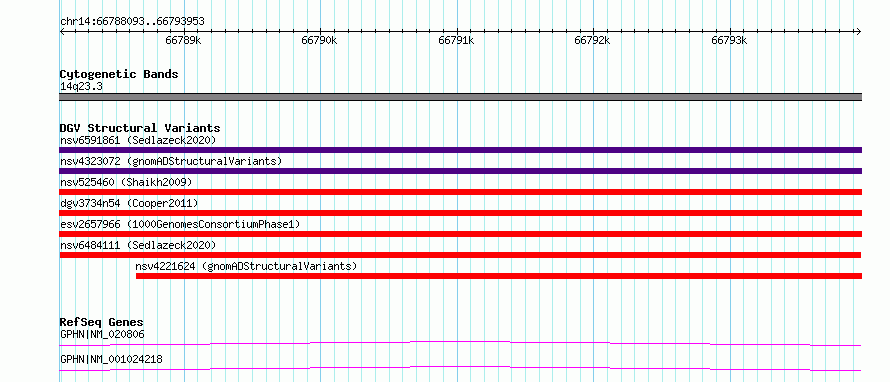Select the RefSeq Genes track title
The height and width of the screenshot is (382, 890).
[102, 322]
